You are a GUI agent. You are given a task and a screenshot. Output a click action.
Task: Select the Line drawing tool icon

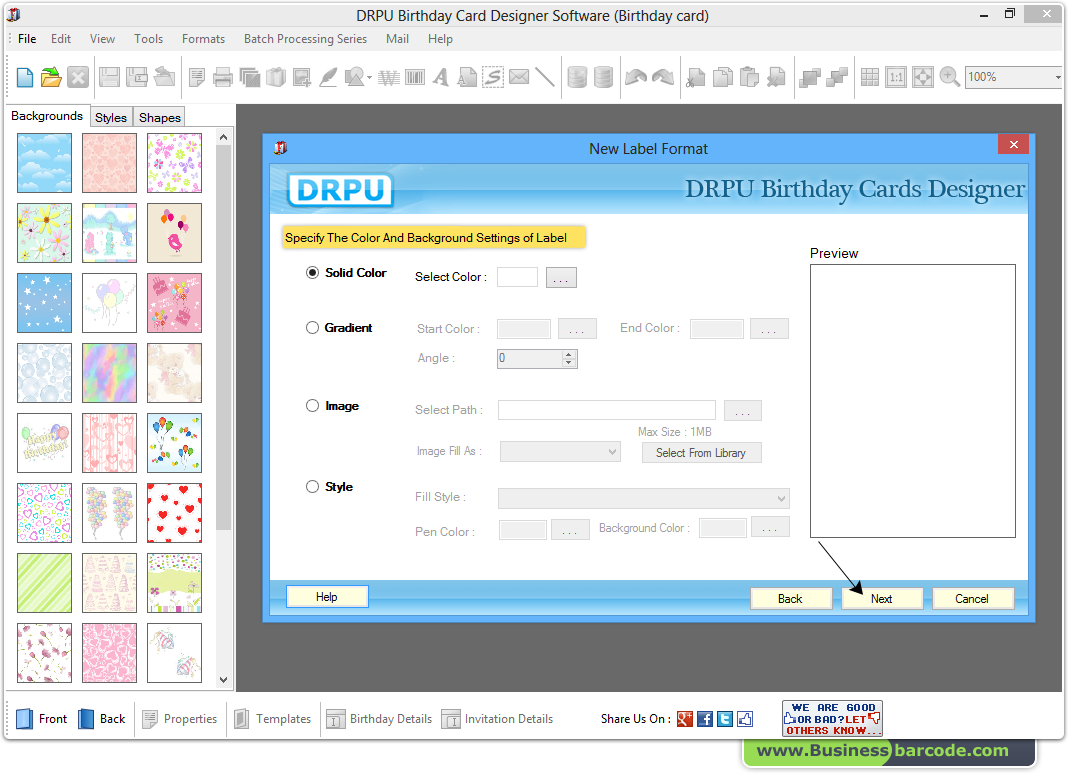click(545, 77)
